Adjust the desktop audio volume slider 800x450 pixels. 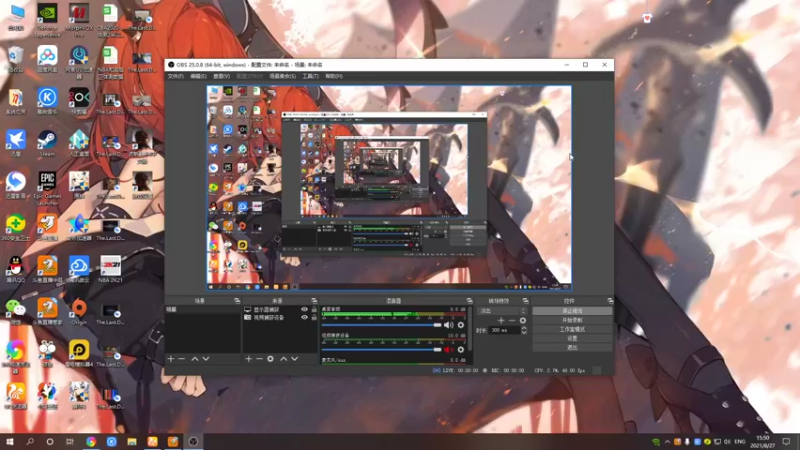(381, 325)
